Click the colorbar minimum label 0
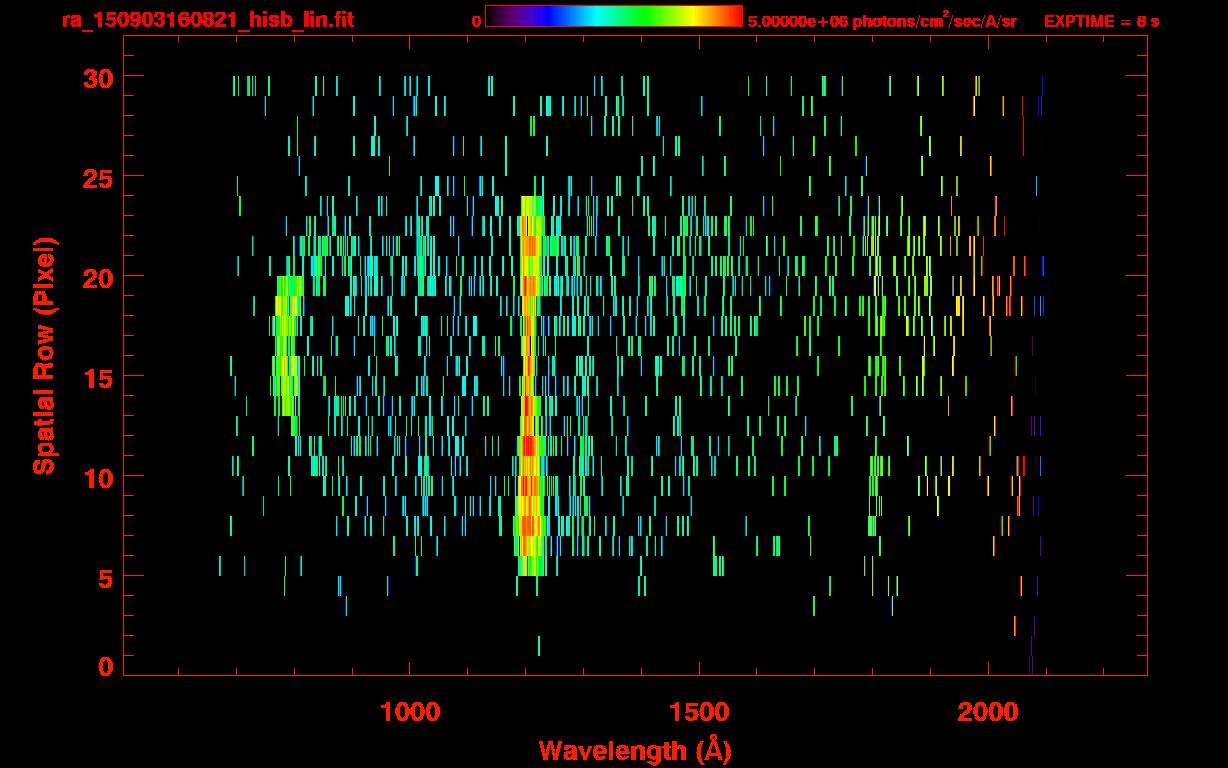 point(476,21)
